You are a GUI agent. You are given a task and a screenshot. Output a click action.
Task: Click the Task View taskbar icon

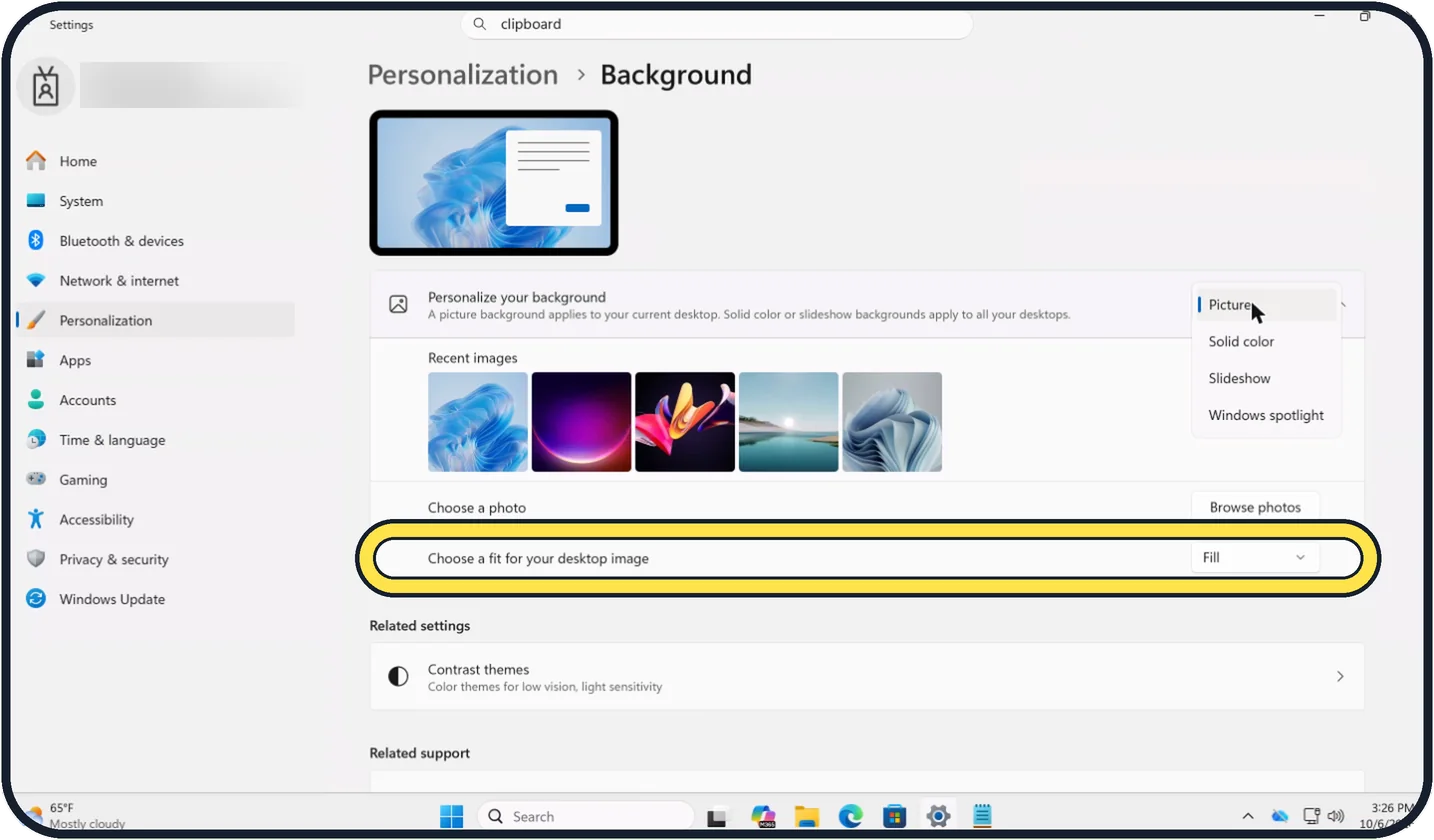tap(717, 817)
